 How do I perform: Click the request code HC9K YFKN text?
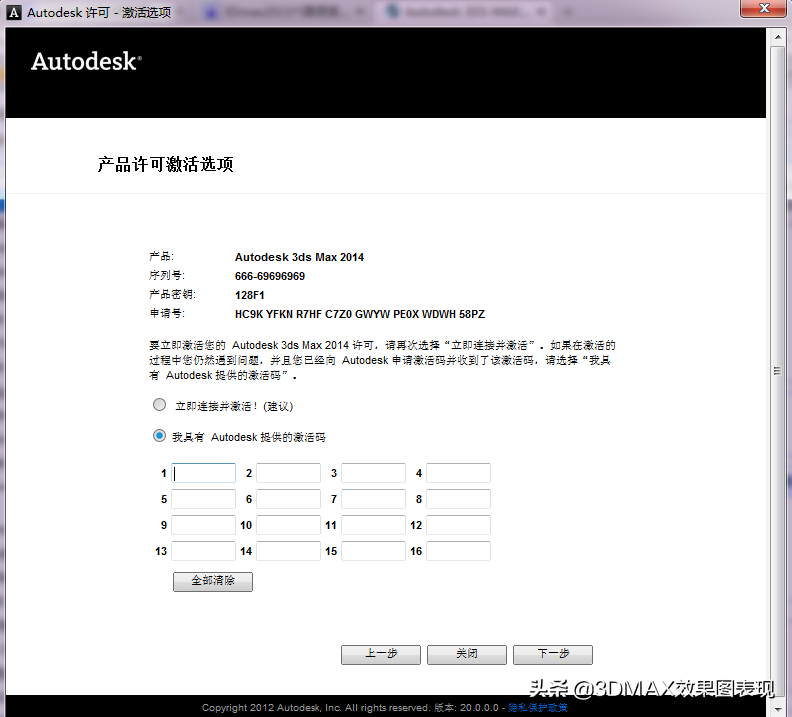click(360, 314)
